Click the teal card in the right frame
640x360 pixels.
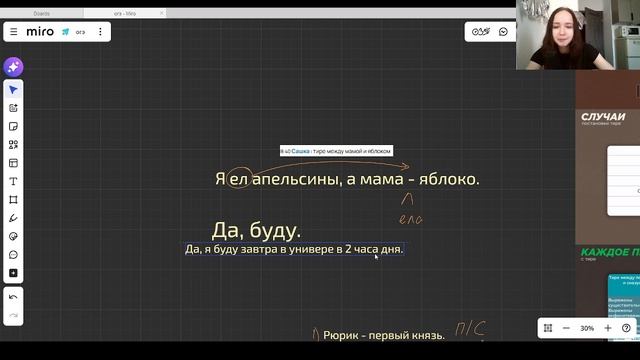[x=624, y=306]
